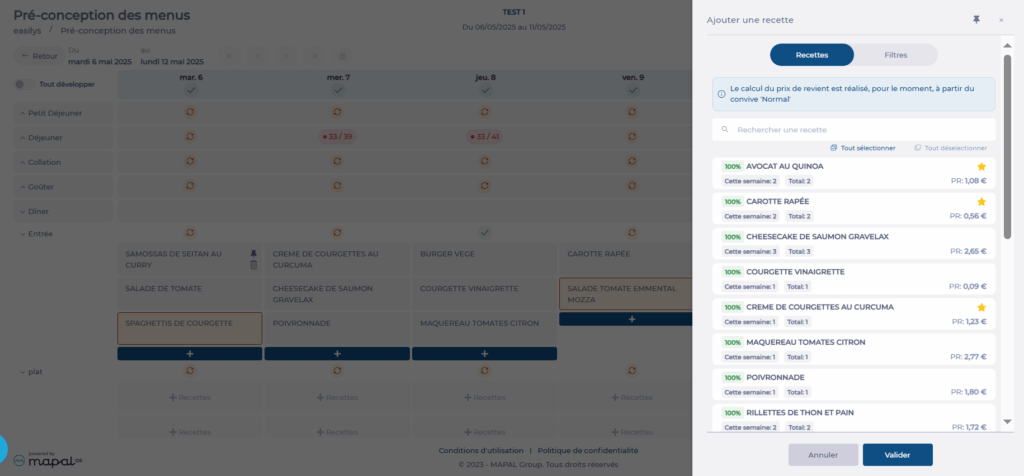1024x476 pixels.
Task: Pin the Ajouter une recette panel
Action: (976, 20)
